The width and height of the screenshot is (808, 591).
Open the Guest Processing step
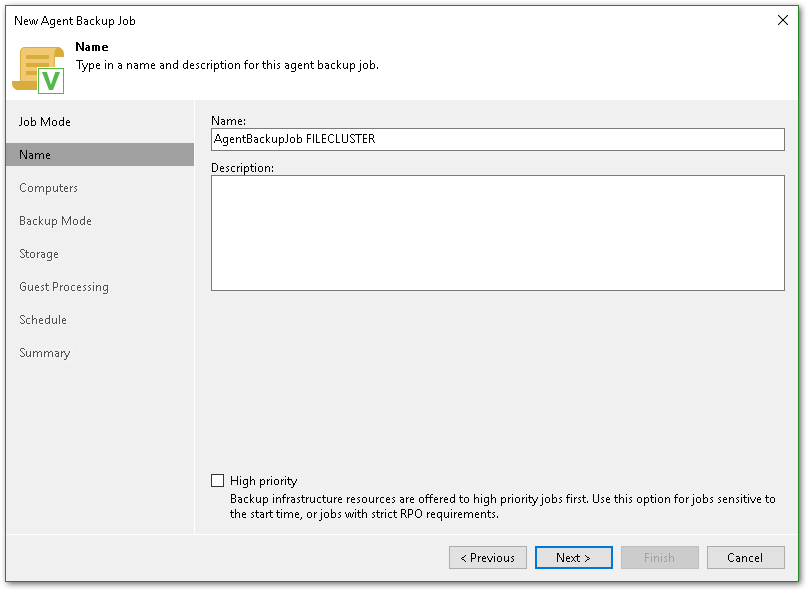(64, 287)
